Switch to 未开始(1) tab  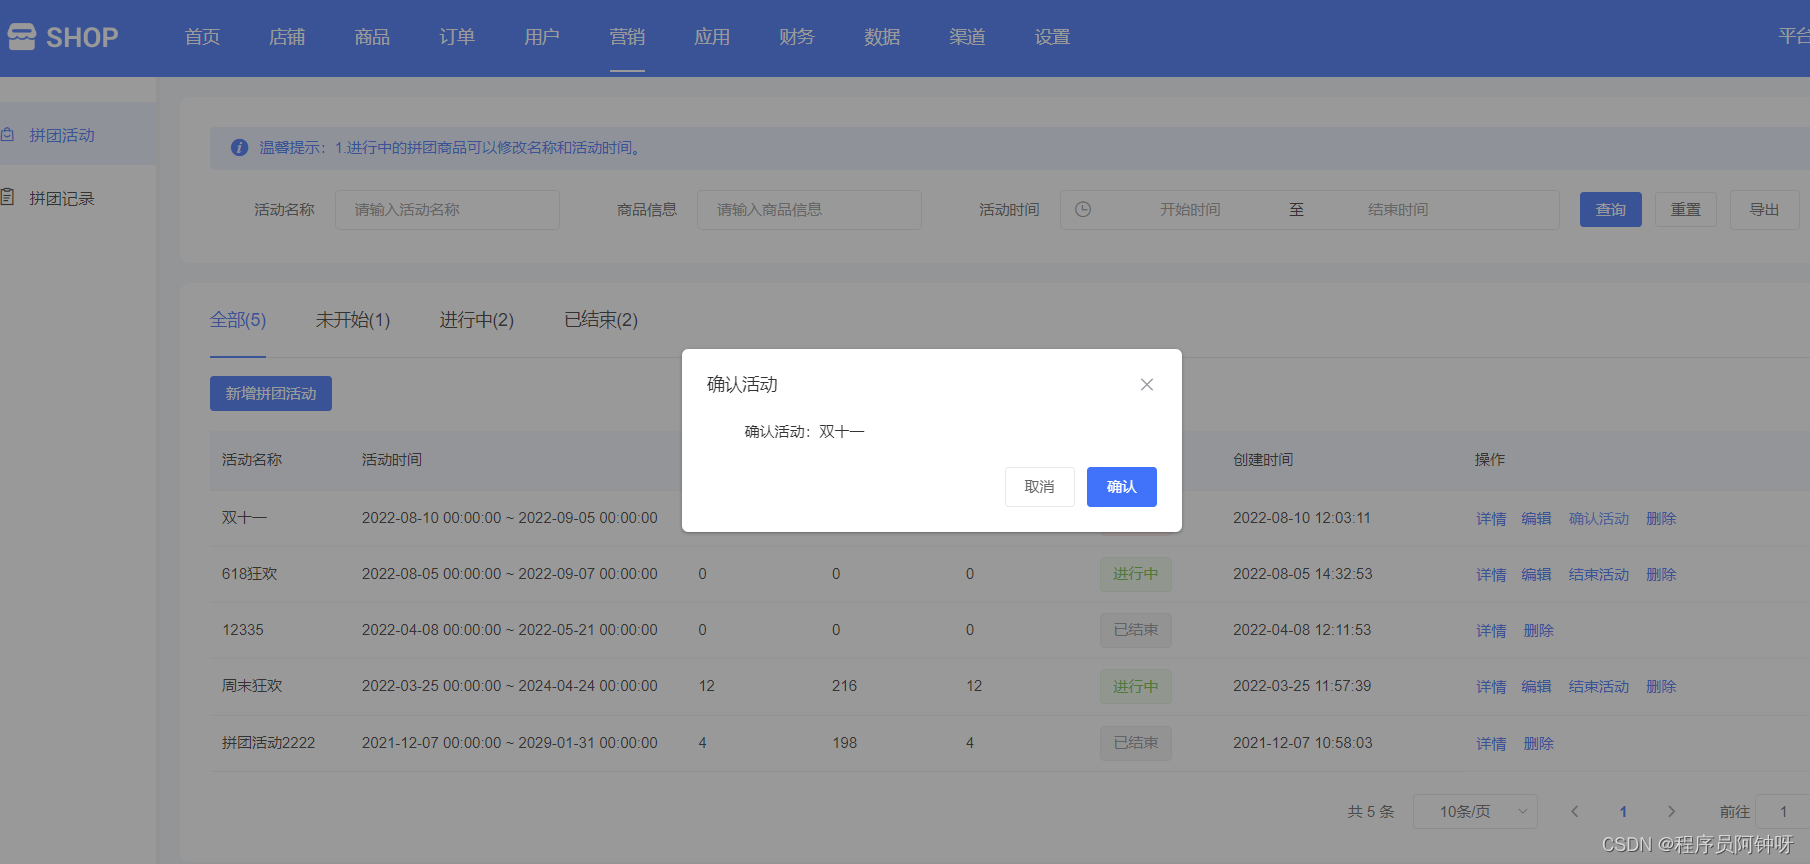[x=353, y=320]
